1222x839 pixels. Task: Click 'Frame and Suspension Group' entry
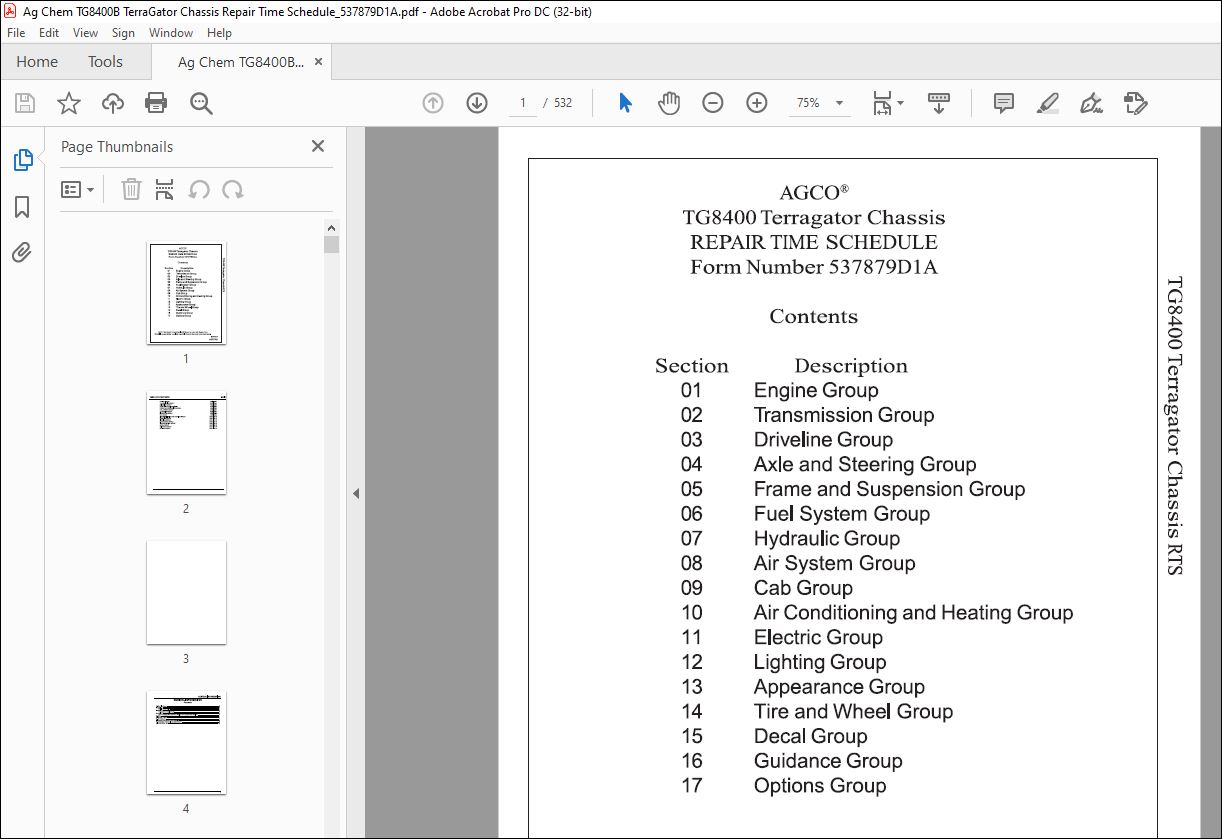(889, 490)
